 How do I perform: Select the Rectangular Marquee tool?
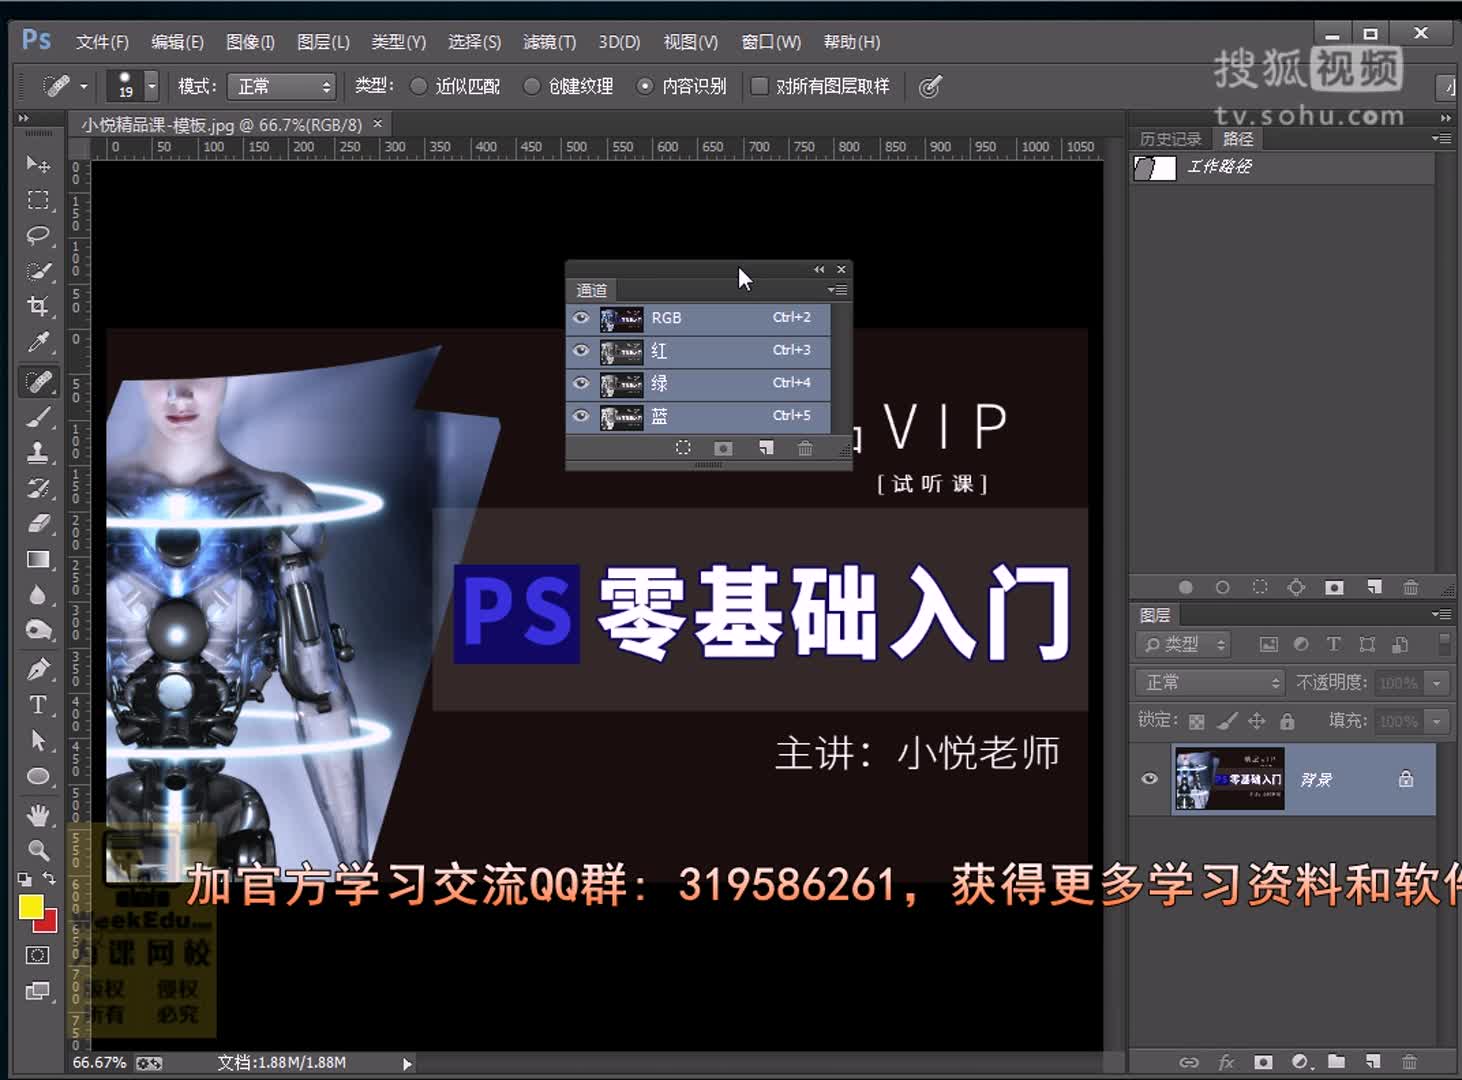point(38,200)
